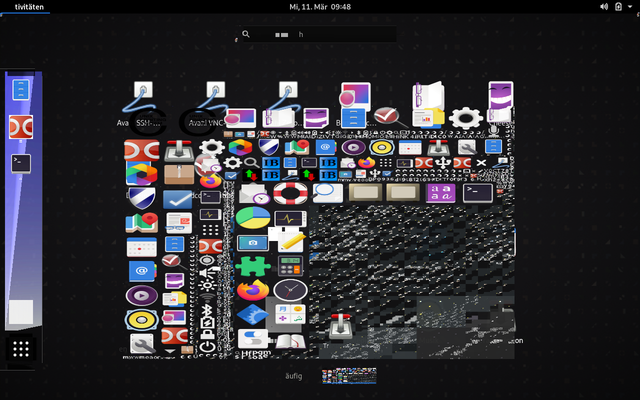Click the Bluetooth symbol in the symbol column
This screenshot has height=400, width=640.
coord(207,310)
